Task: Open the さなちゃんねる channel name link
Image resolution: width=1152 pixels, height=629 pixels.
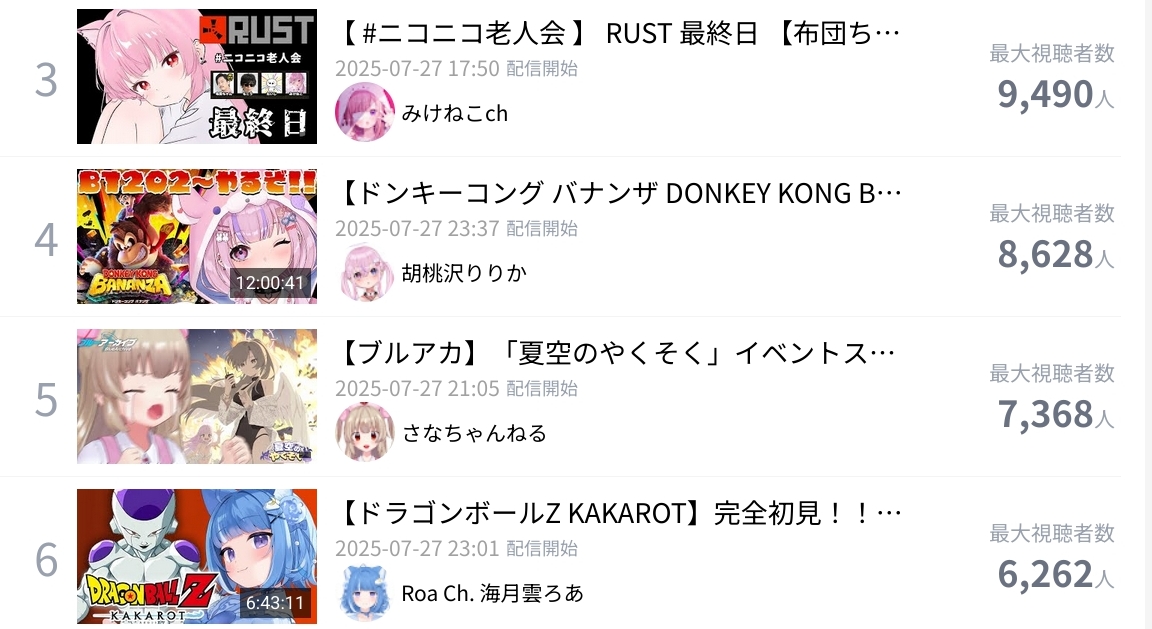Action: tap(474, 433)
